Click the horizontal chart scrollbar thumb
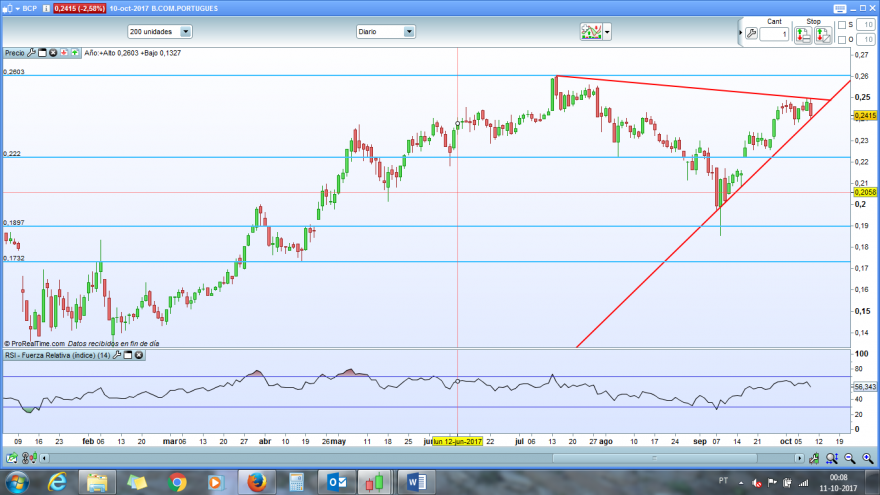 (654, 459)
